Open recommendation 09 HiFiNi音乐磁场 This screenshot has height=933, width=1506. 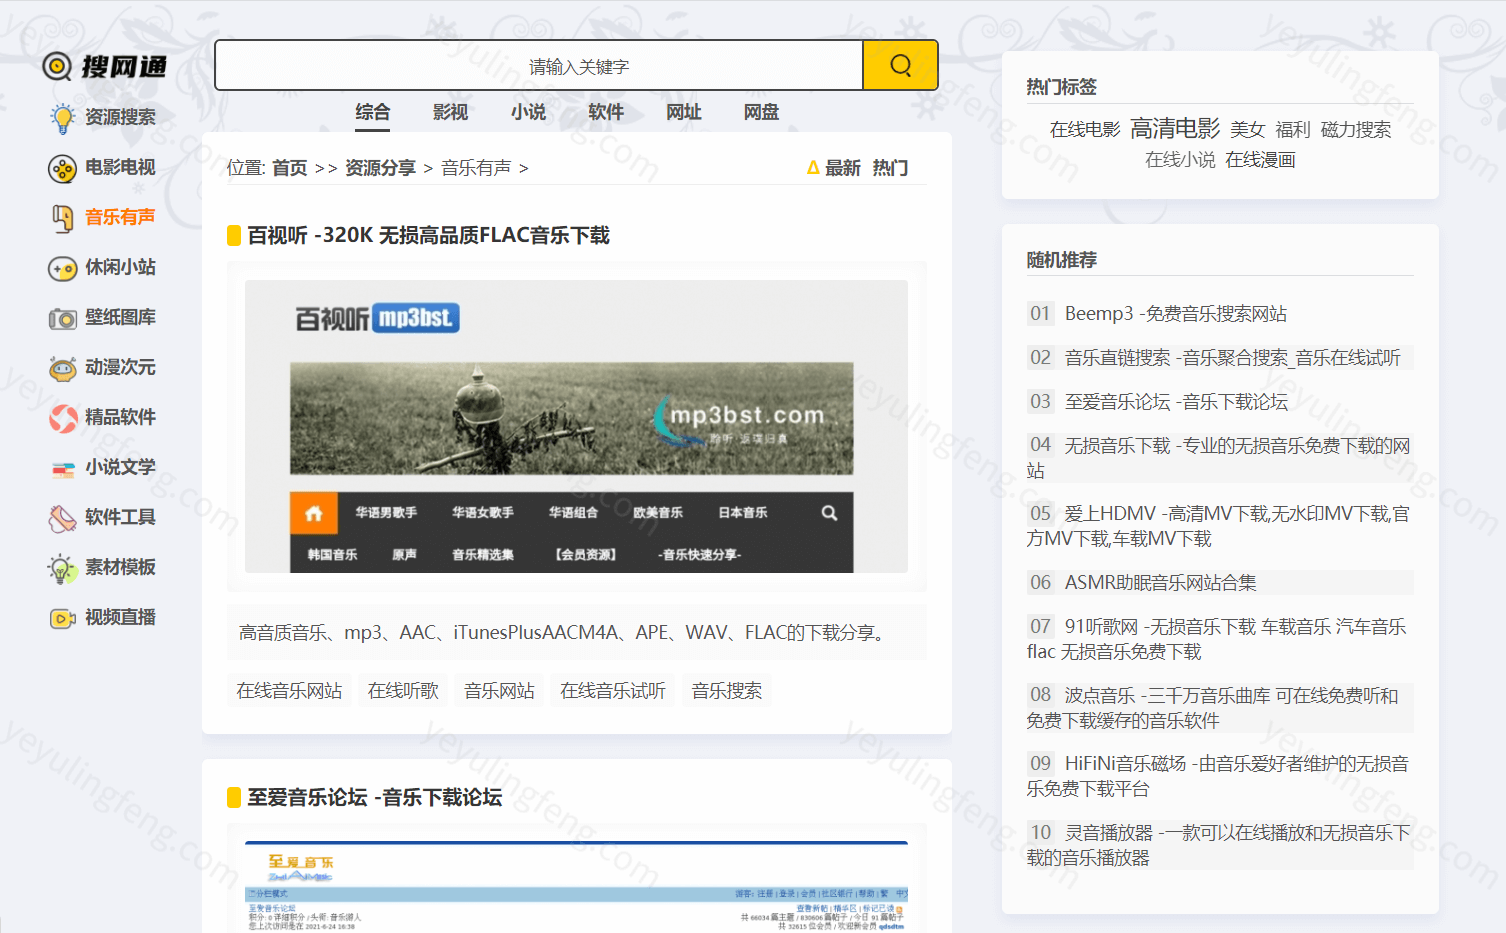1220,775
